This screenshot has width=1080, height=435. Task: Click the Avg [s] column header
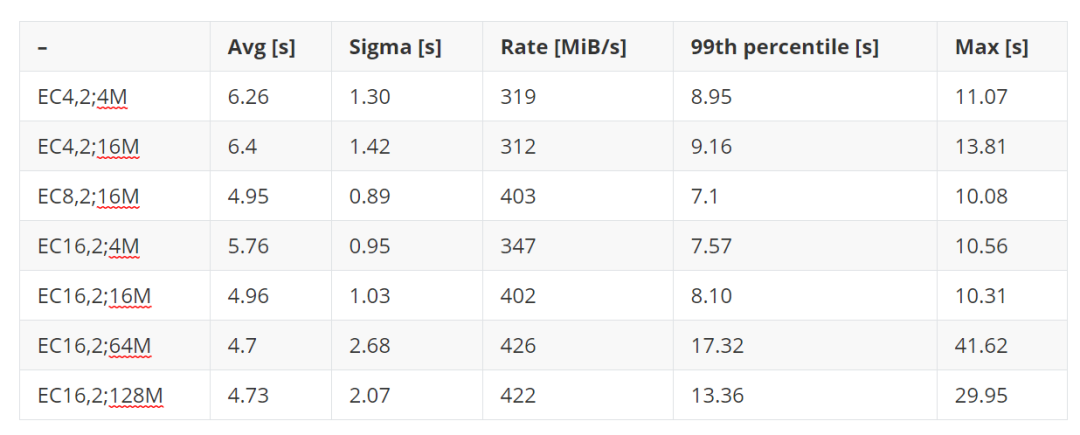(x=261, y=47)
